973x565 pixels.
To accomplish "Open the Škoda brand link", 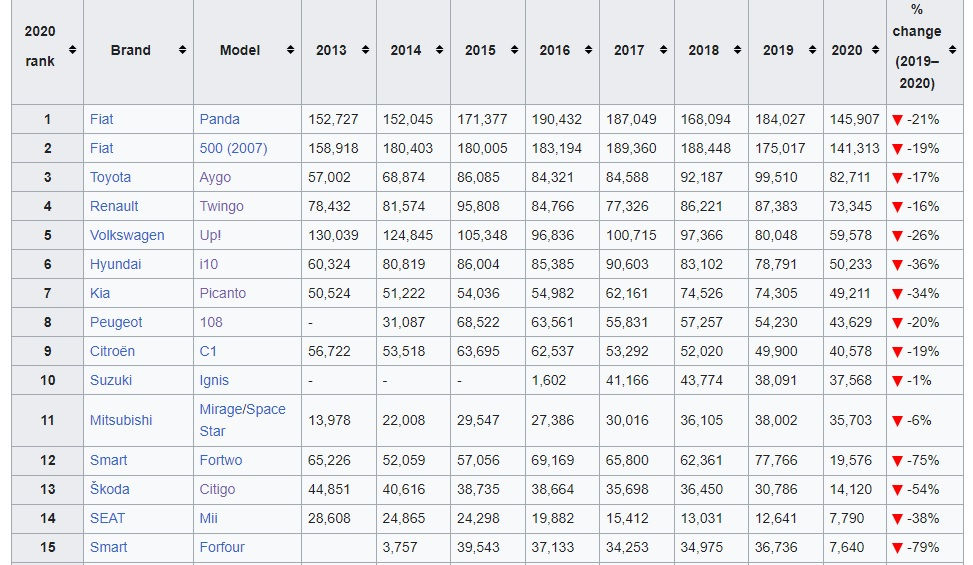I will (110, 489).
